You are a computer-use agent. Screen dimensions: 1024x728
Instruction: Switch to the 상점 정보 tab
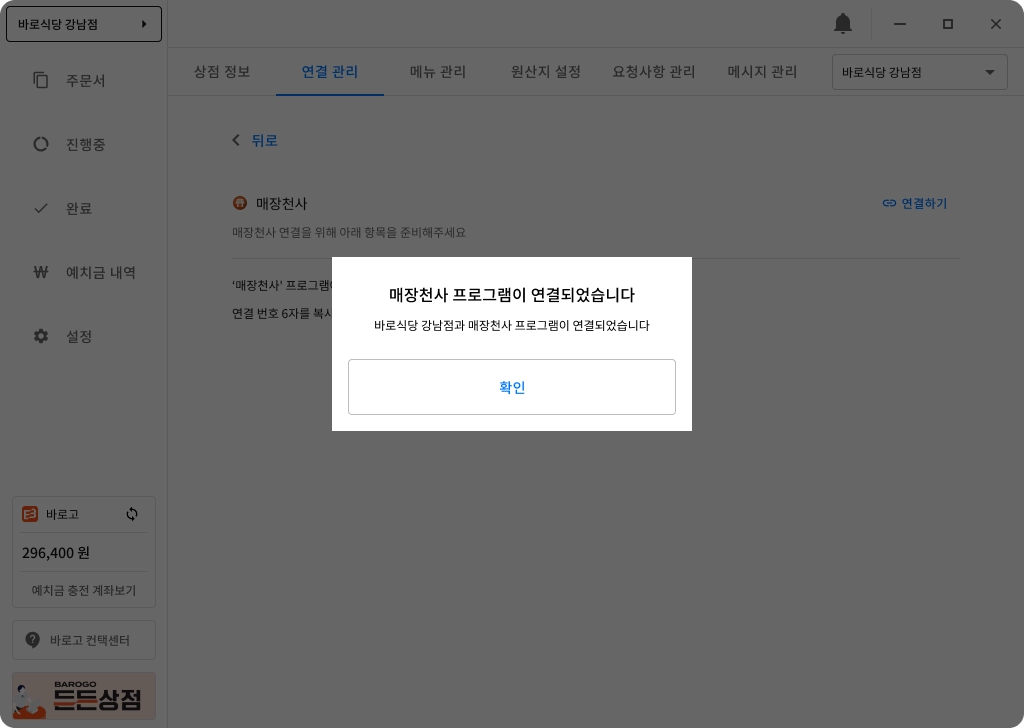click(222, 72)
